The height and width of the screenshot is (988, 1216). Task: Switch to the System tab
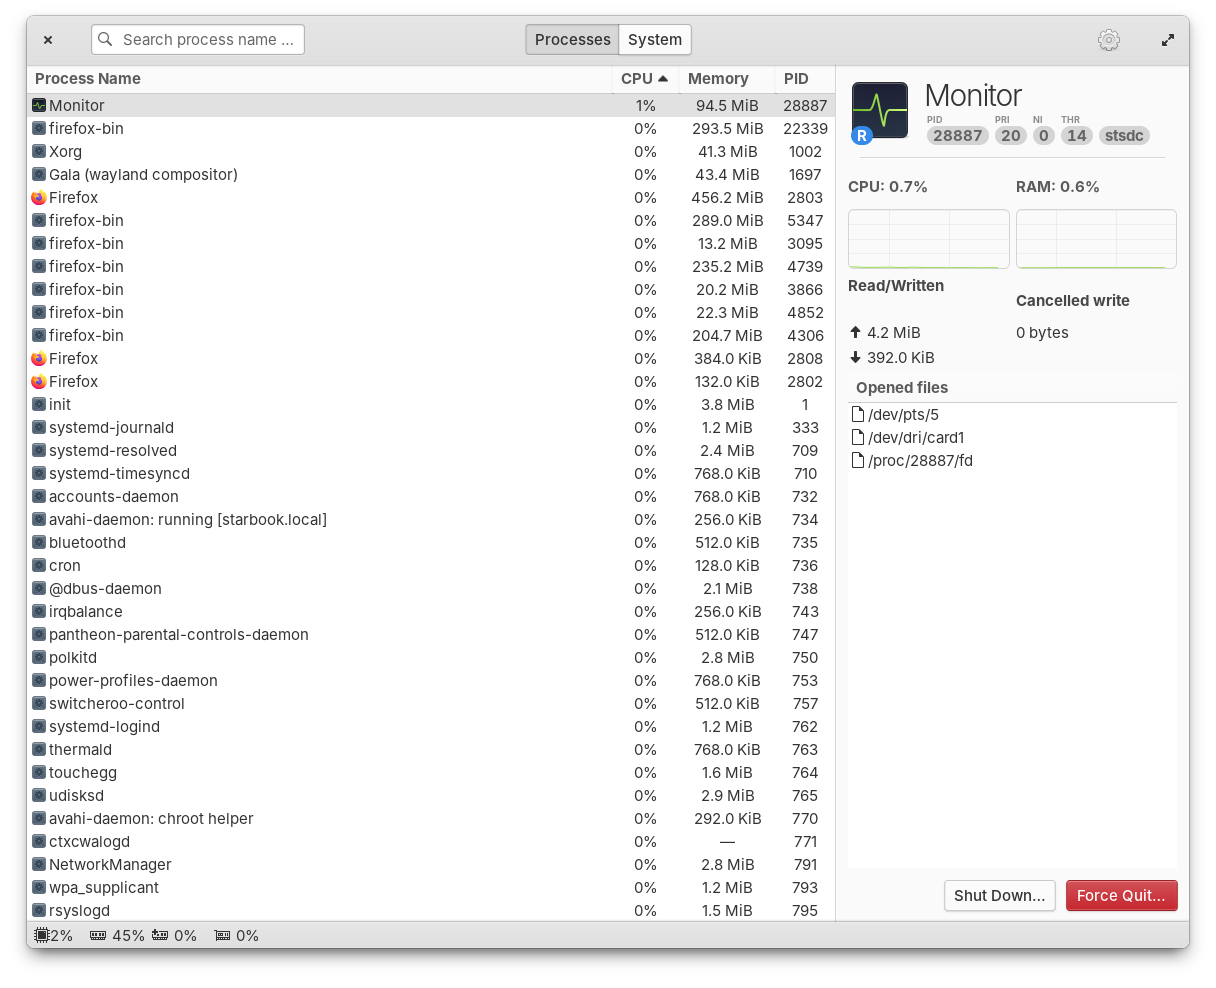(x=654, y=39)
